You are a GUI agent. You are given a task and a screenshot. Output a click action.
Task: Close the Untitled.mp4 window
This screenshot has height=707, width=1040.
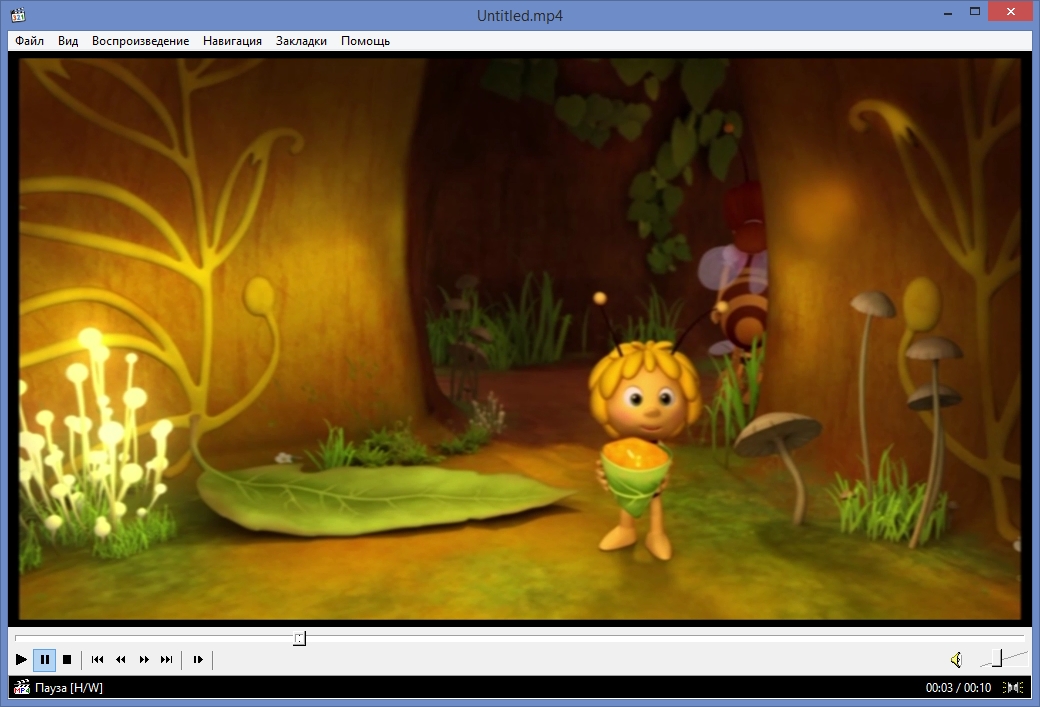coord(1011,11)
